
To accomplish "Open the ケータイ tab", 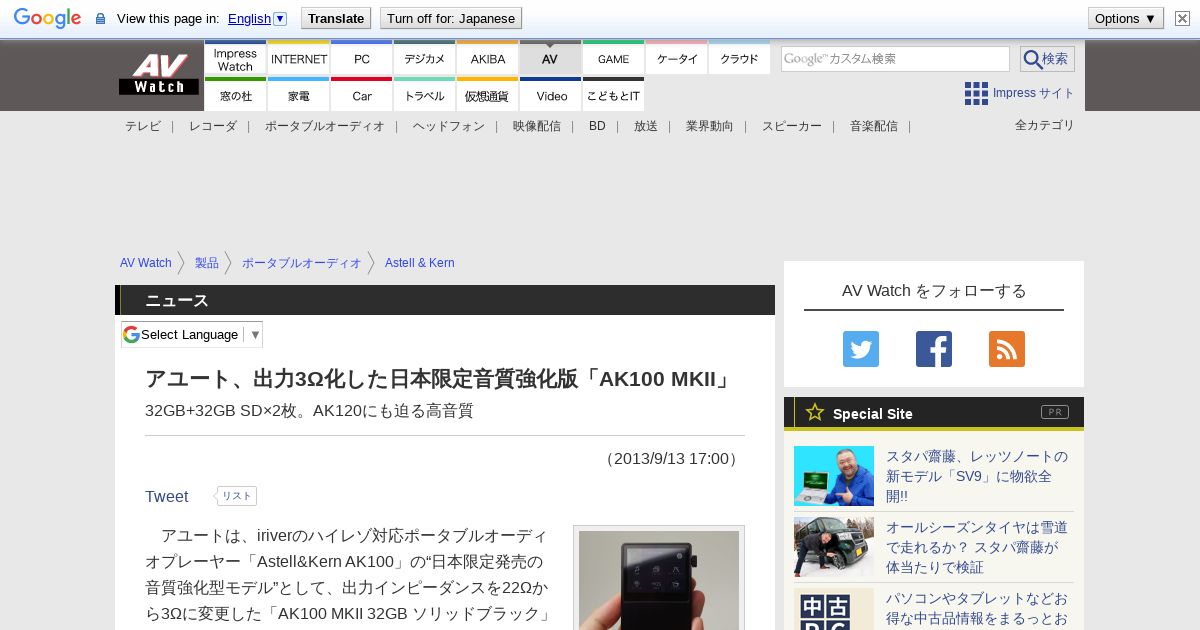I will coord(677,59).
